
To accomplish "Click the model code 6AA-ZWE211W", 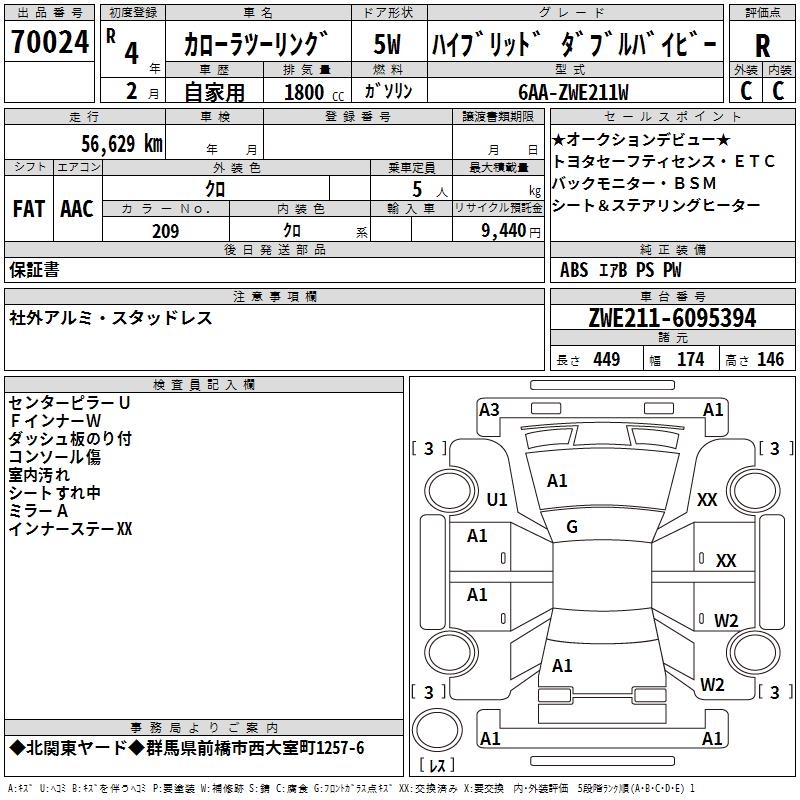I will [573, 92].
